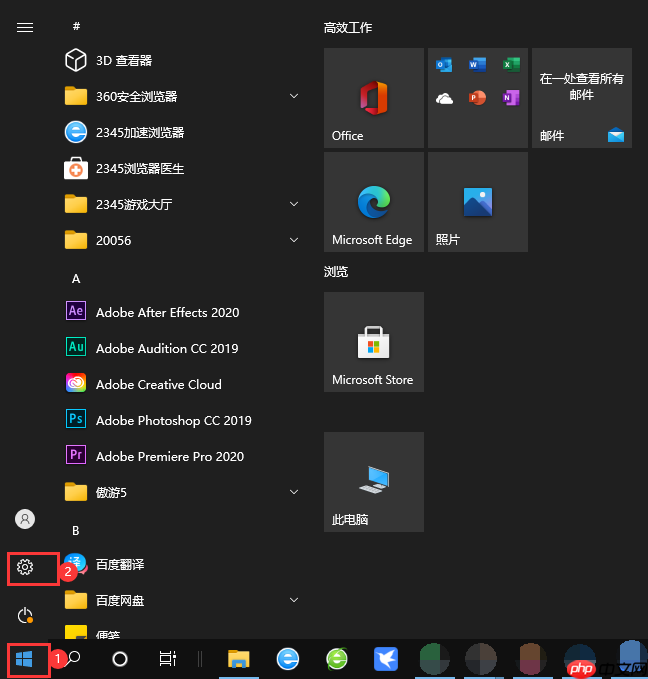648x679 pixels.
Task: Open the 邮件 mail tile
Action: [582, 98]
